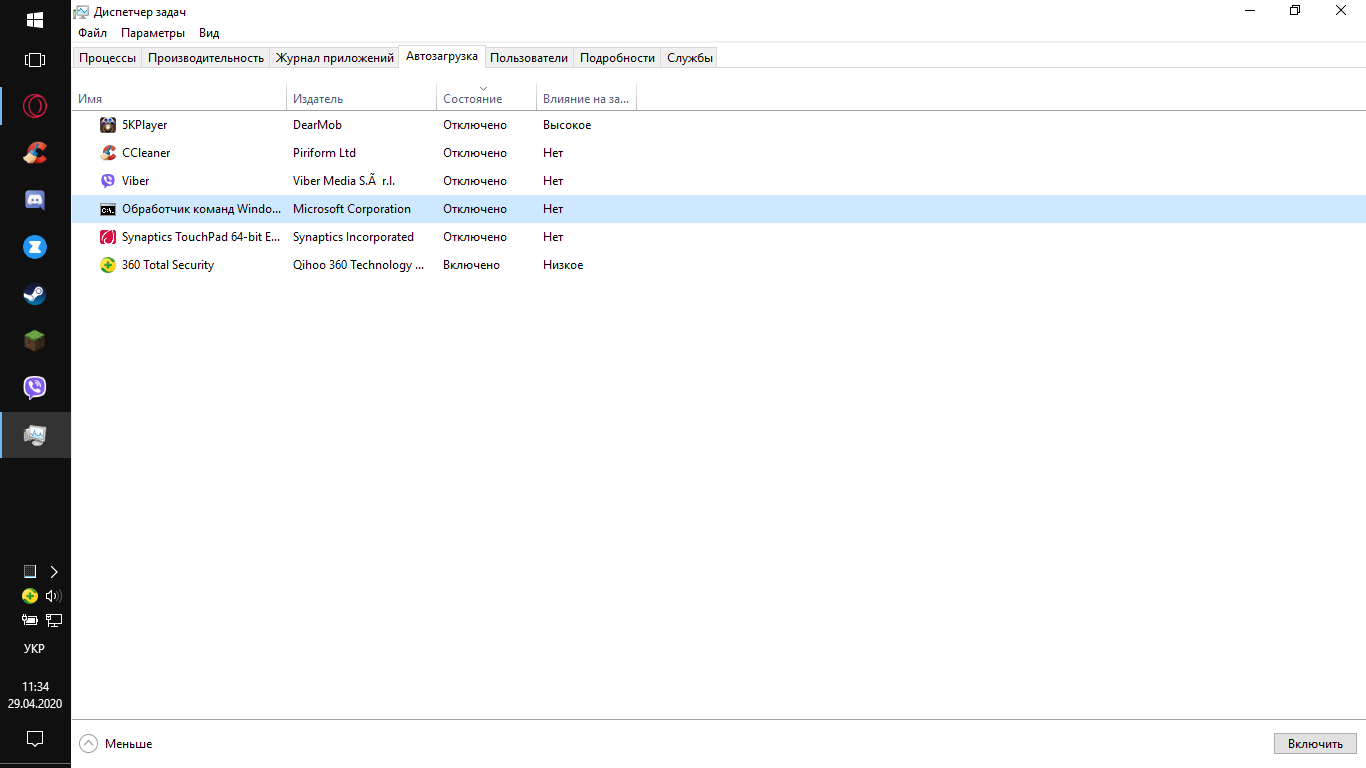Click the command processor cmd icon
This screenshot has width=1366, height=768.
[108, 209]
